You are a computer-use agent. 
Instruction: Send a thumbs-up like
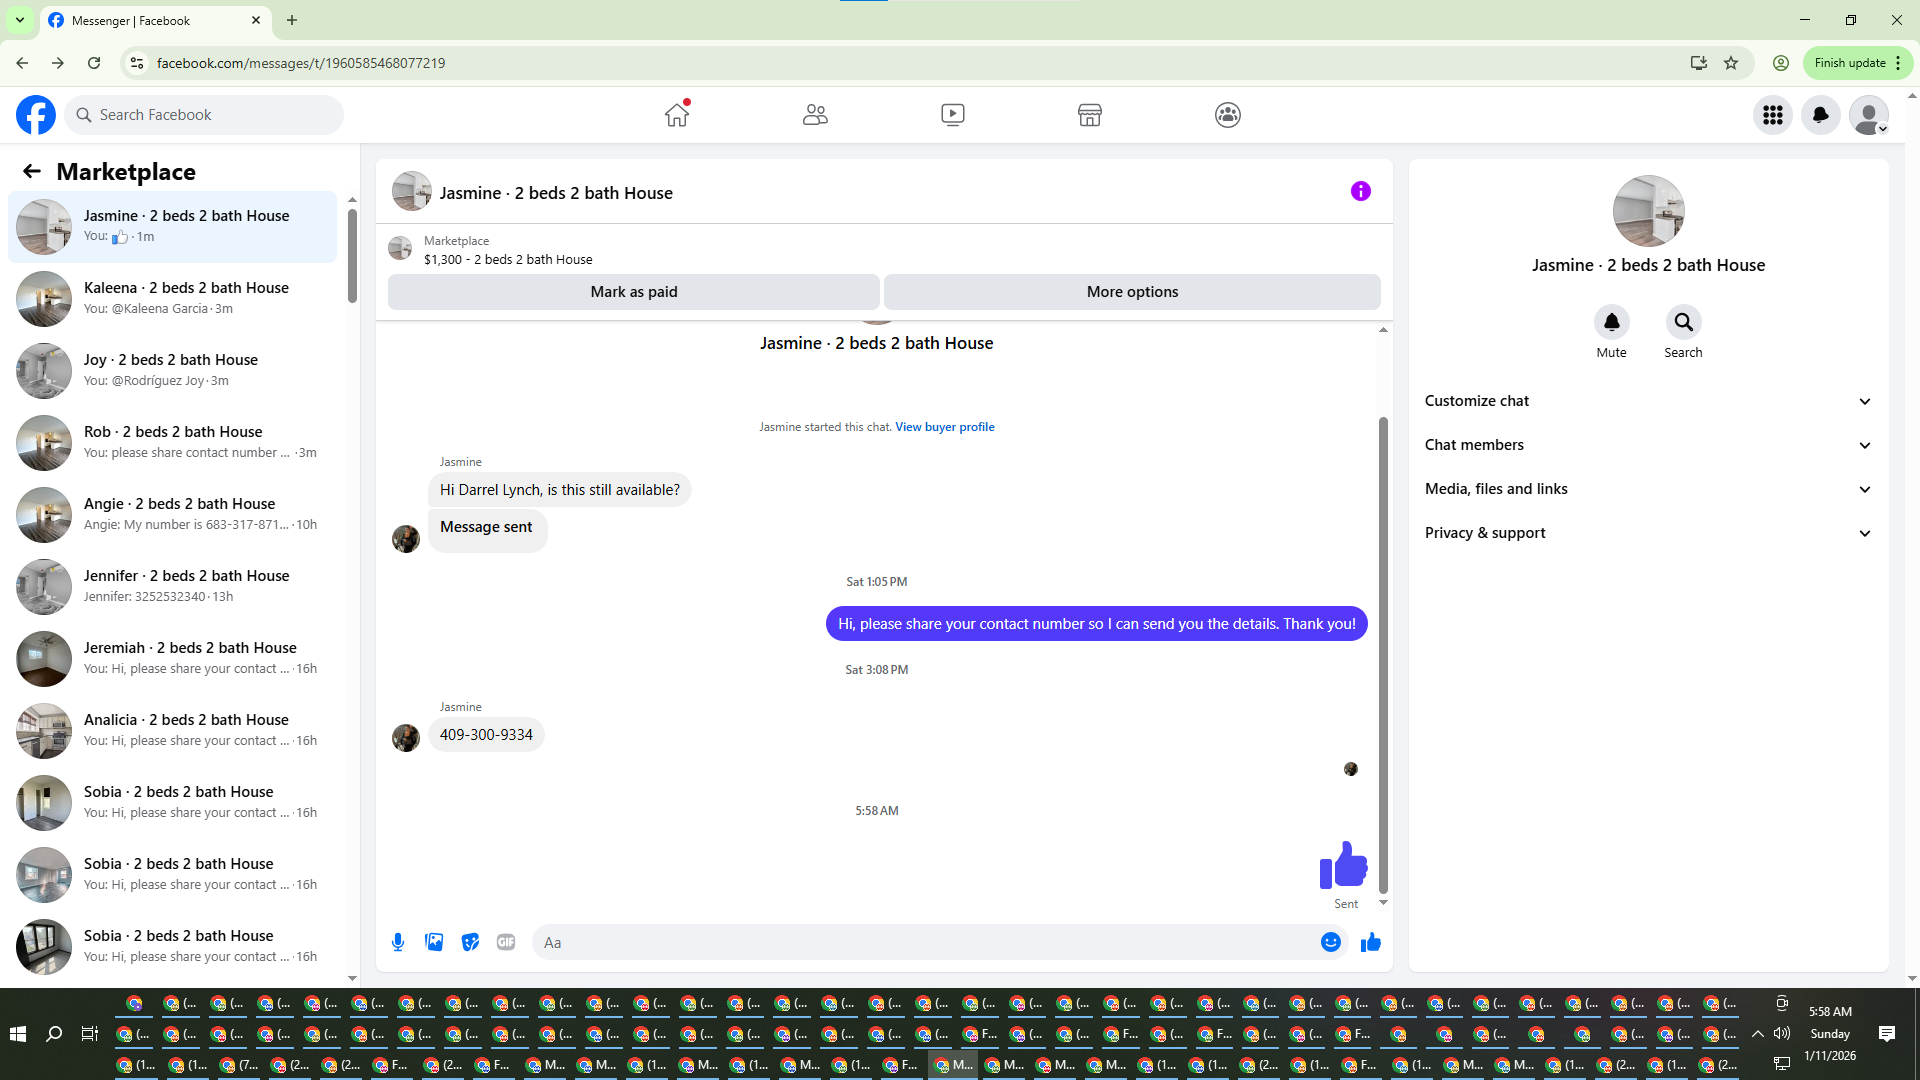tap(1370, 942)
